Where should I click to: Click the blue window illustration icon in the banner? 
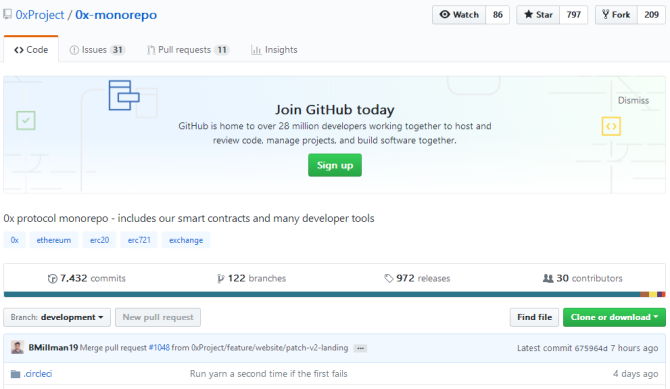[x=124, y=95]
